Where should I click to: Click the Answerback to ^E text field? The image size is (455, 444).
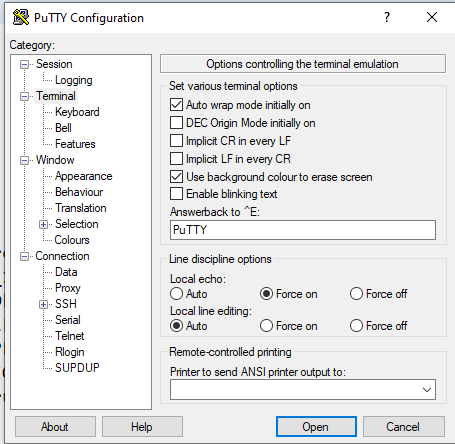point(303,230)
